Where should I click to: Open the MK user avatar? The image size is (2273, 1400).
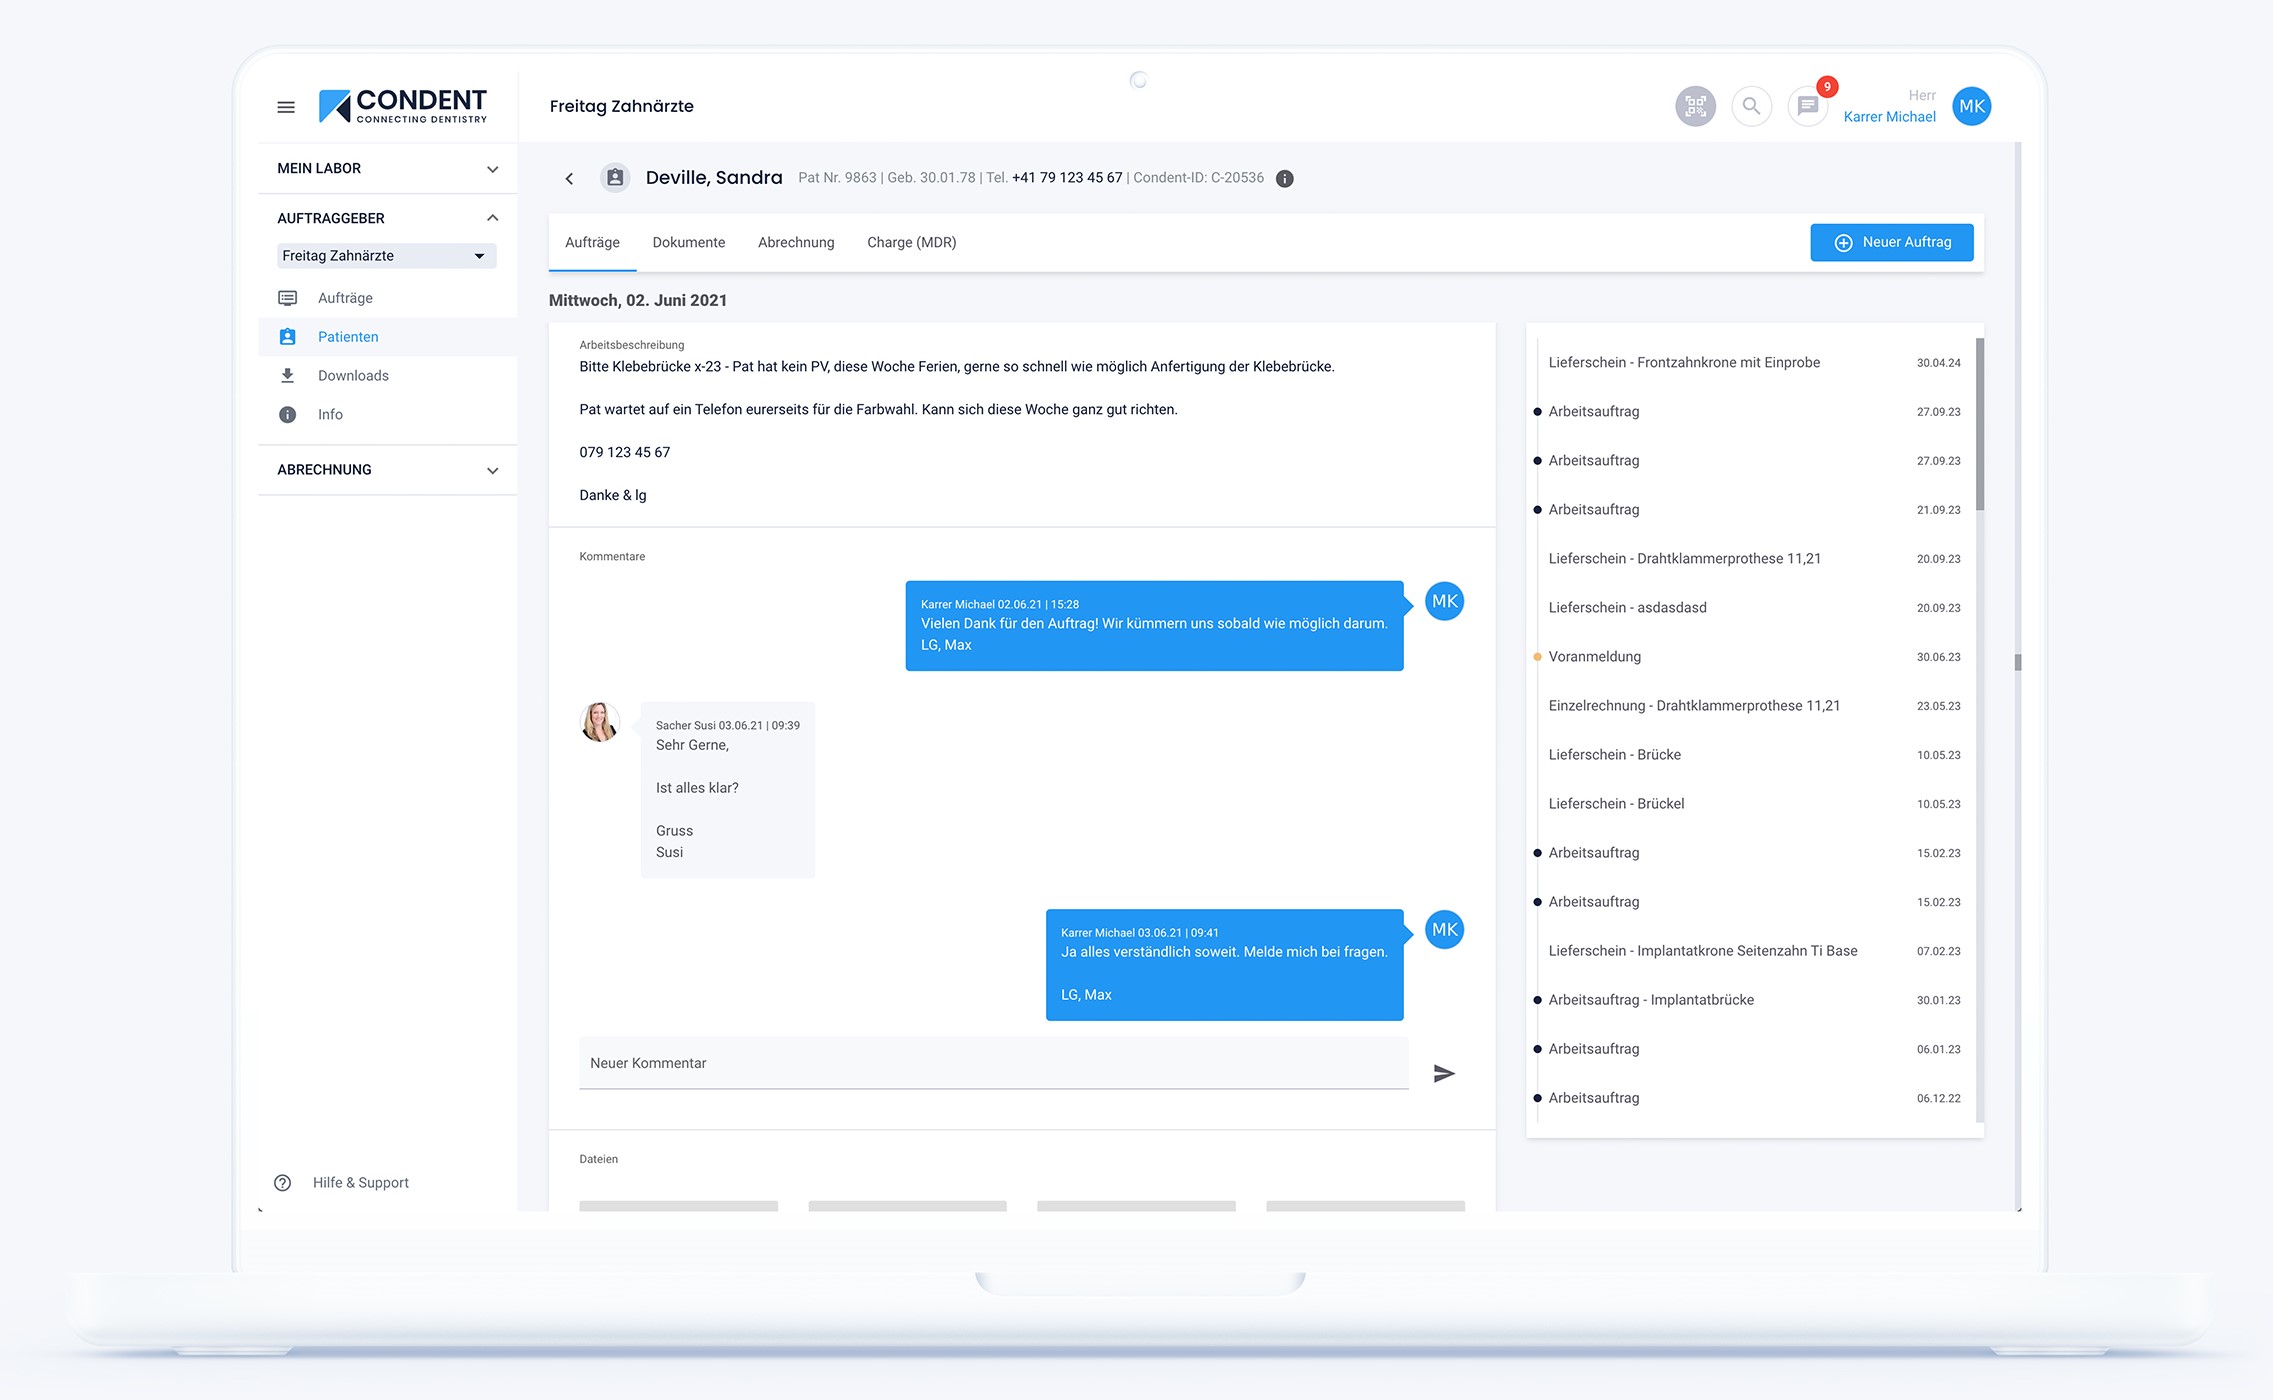click(x=1971, y=105)
